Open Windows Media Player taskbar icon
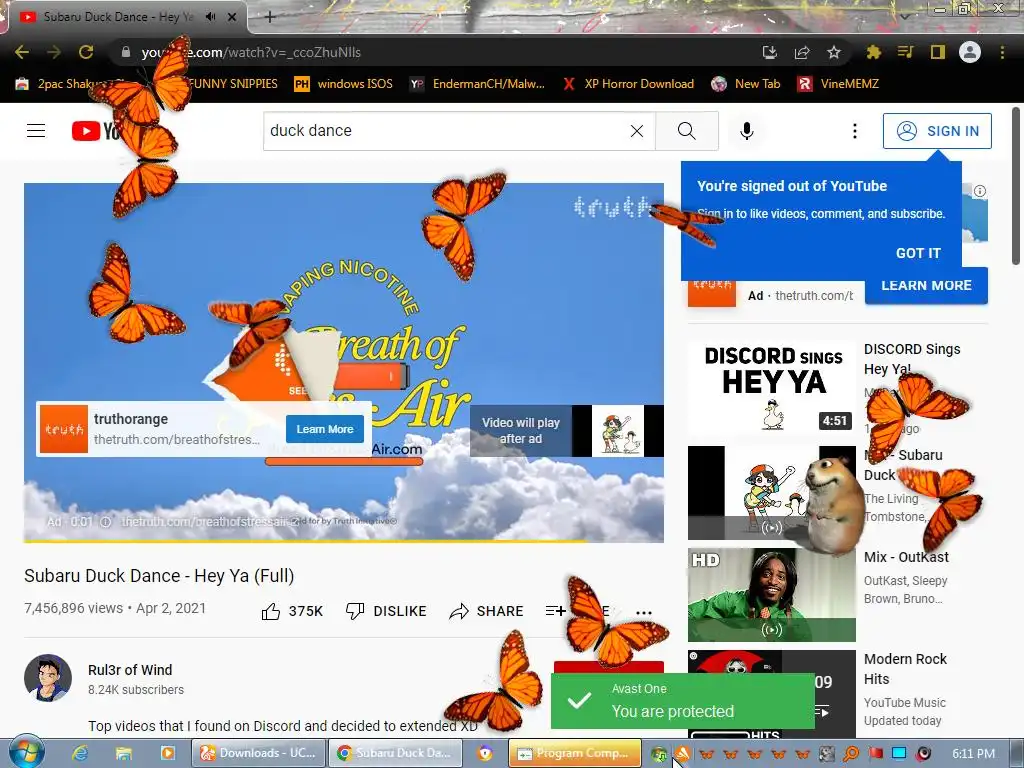The image size is (1024, 768). tap(167, 753)
